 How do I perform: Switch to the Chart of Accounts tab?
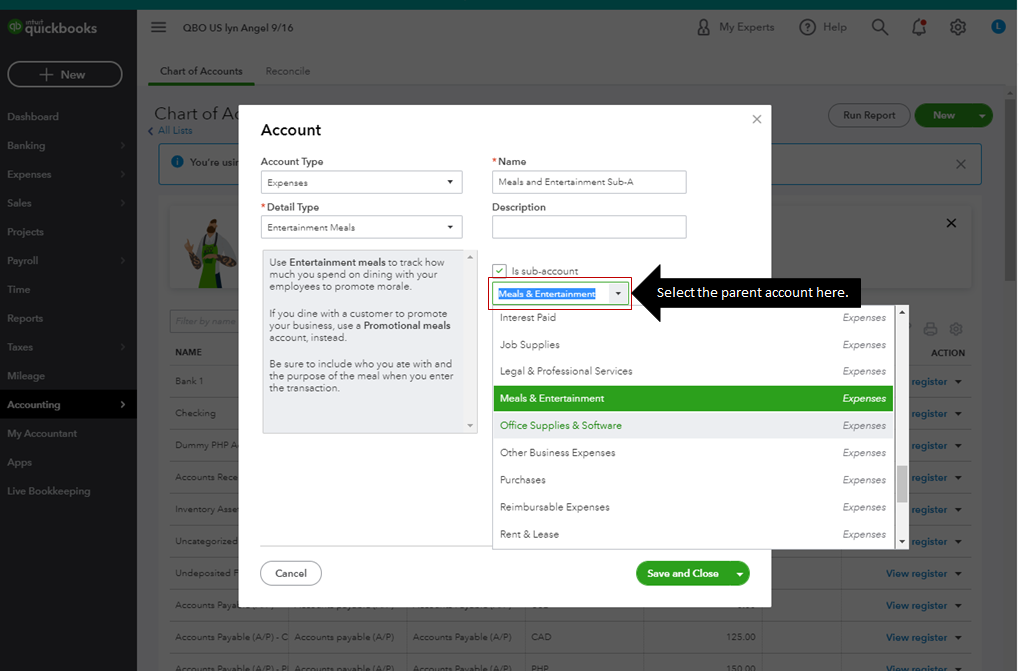point(201,71)
